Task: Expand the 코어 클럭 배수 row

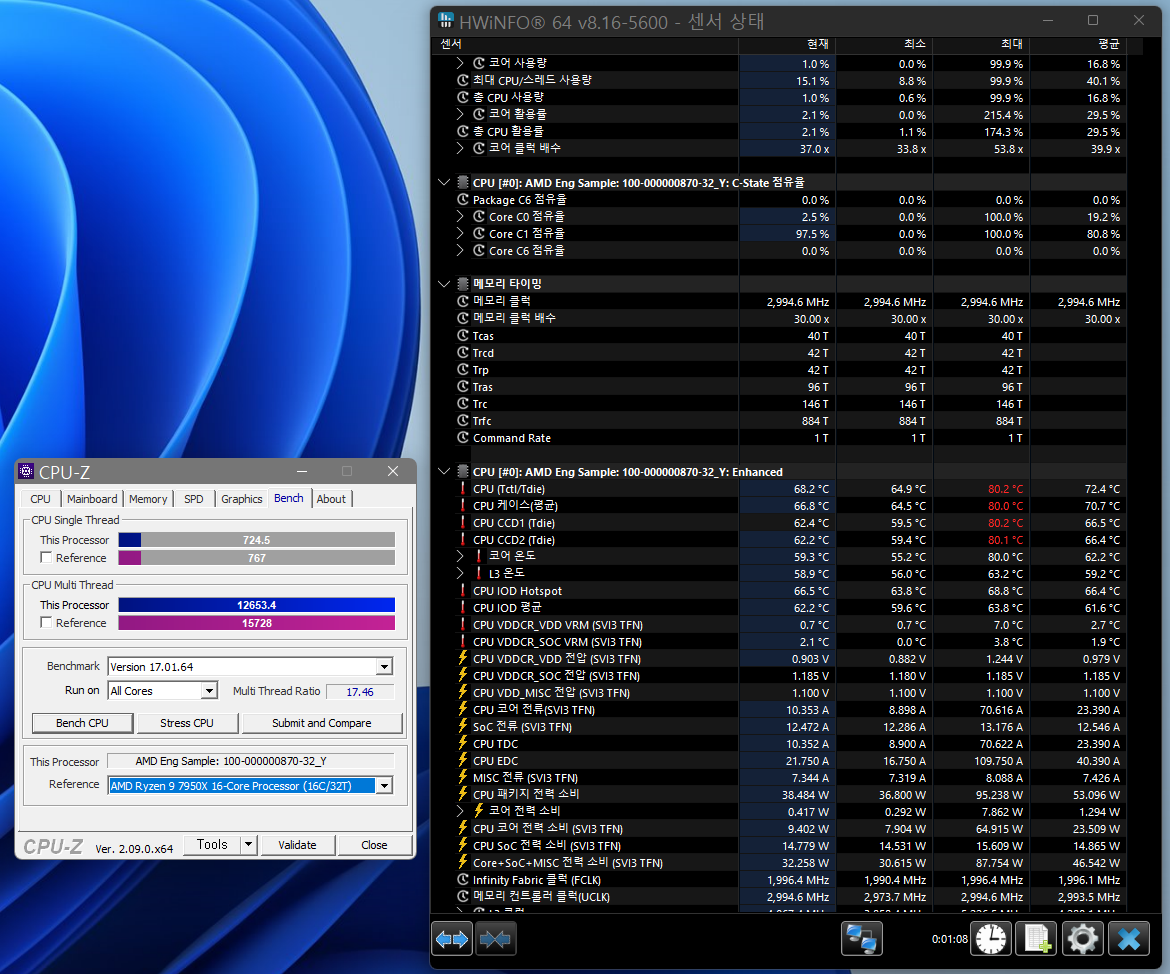Action: pos(460,148)
